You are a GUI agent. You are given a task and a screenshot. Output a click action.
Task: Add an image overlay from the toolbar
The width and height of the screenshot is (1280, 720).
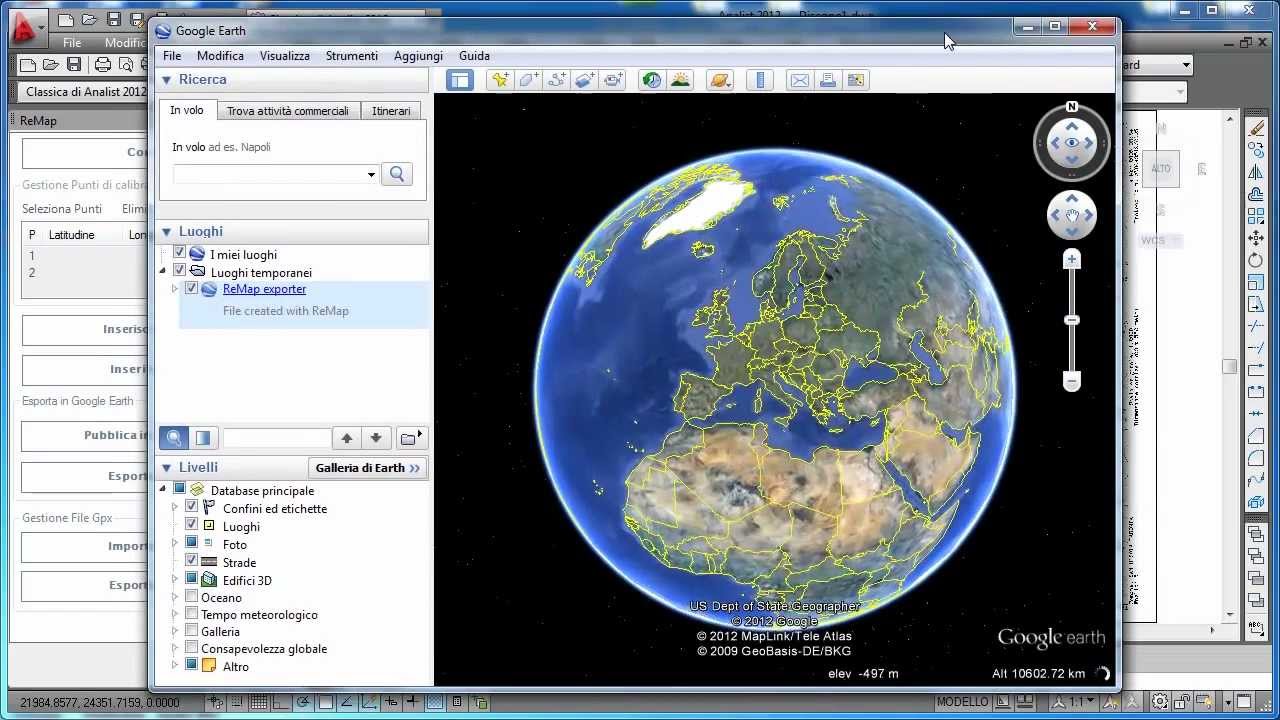click(585, 80)
